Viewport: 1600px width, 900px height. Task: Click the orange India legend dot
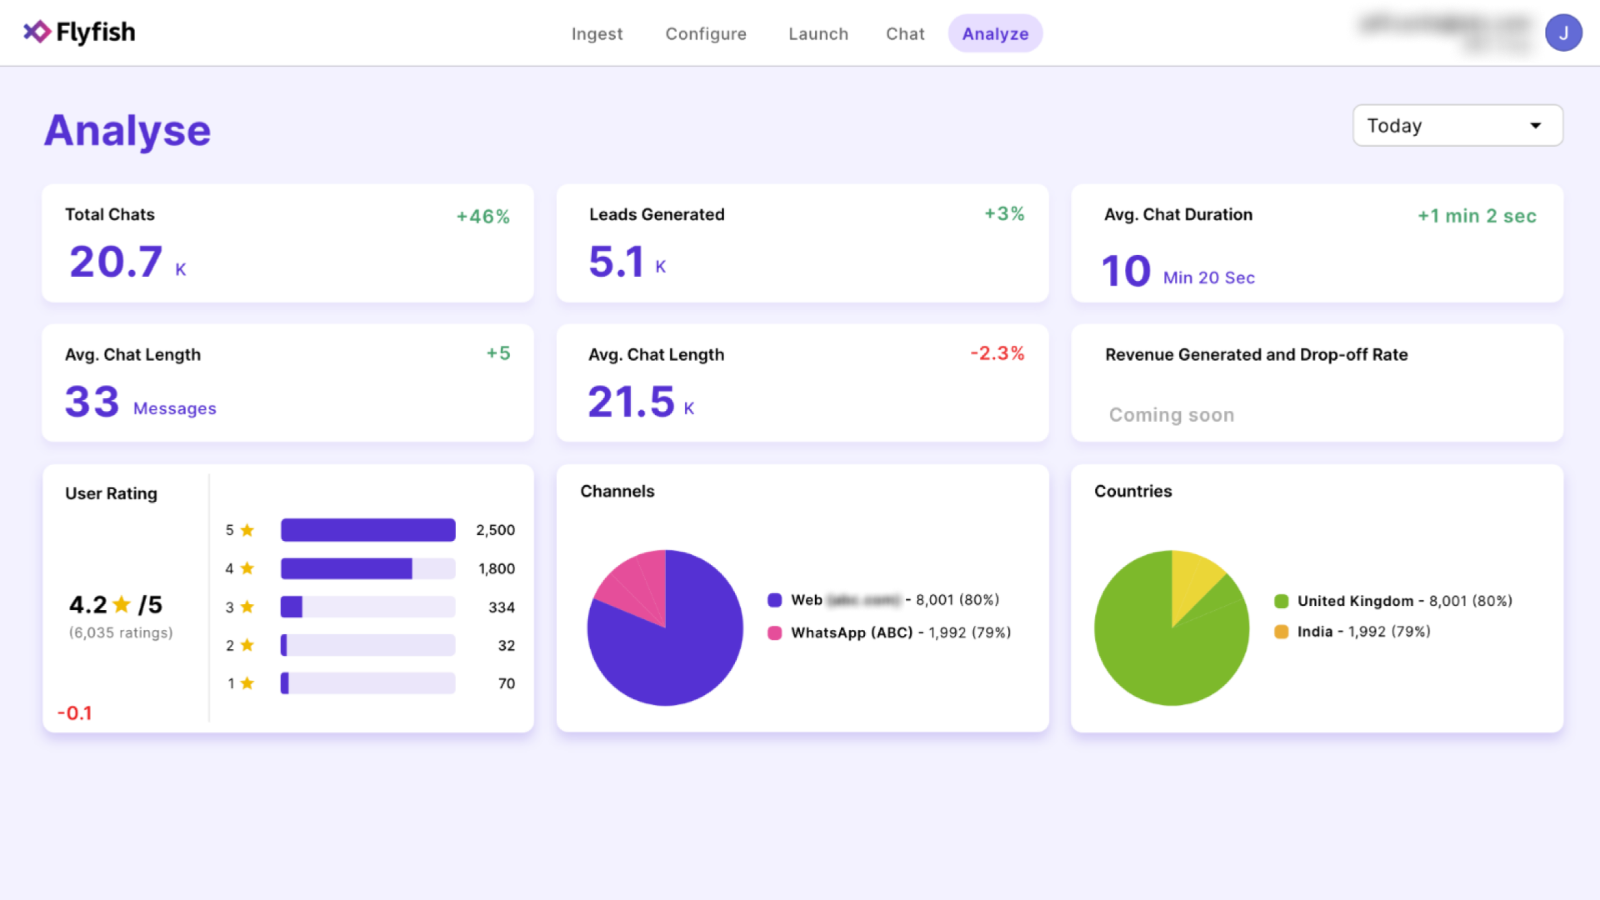coord(1281,632)
